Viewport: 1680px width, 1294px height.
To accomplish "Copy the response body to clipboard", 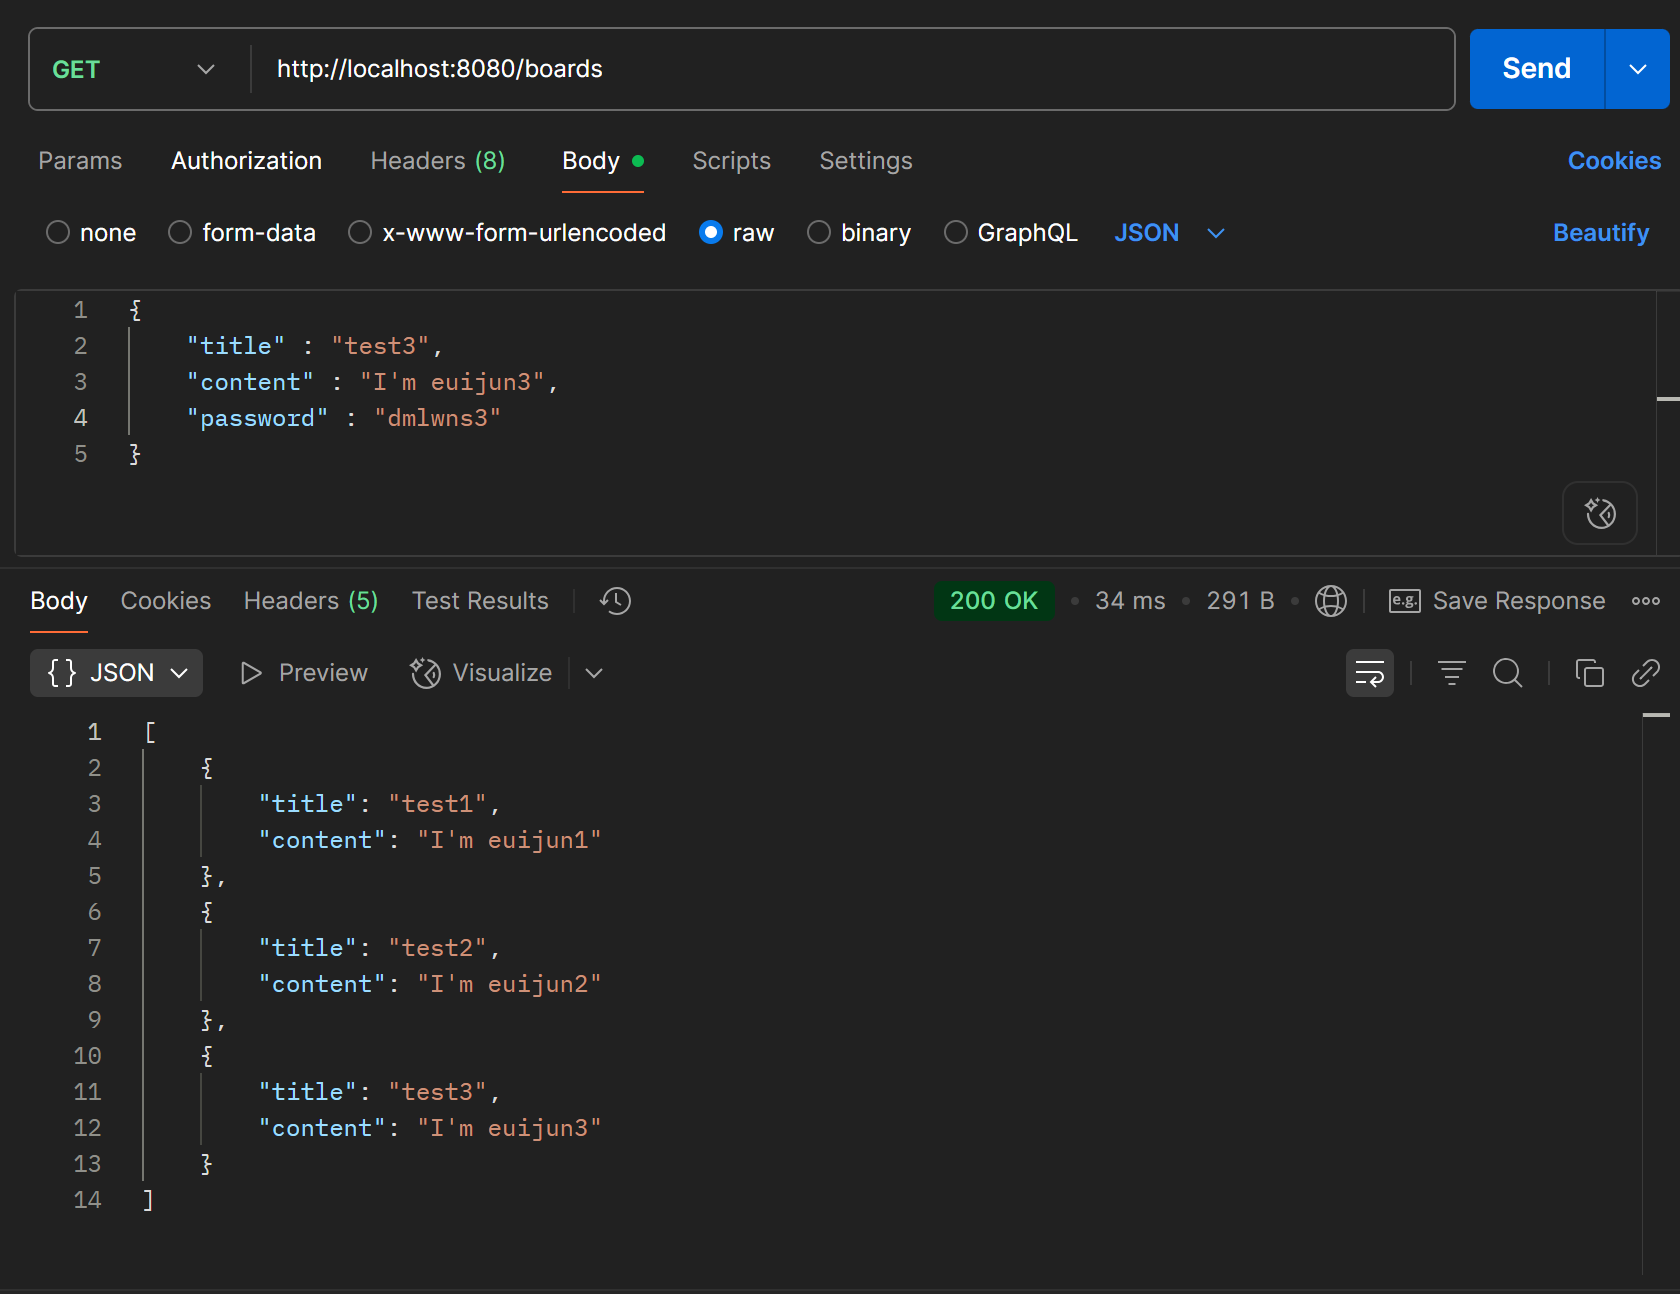I will coord(1590,673).
